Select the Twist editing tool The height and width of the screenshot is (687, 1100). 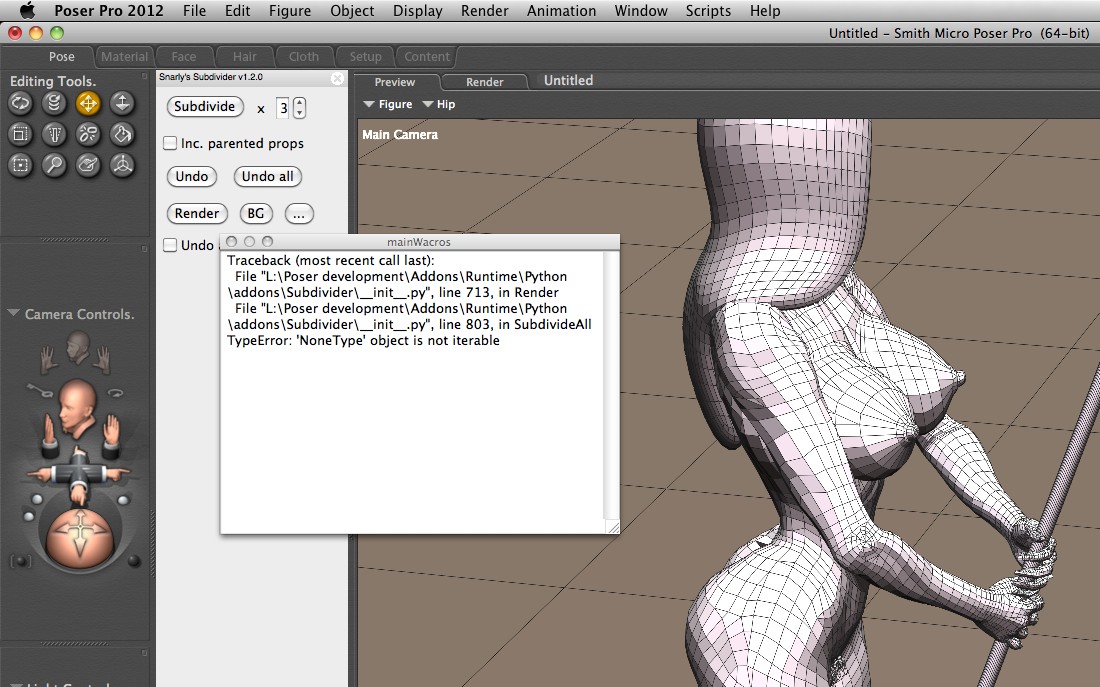click(x=54, y=102)
